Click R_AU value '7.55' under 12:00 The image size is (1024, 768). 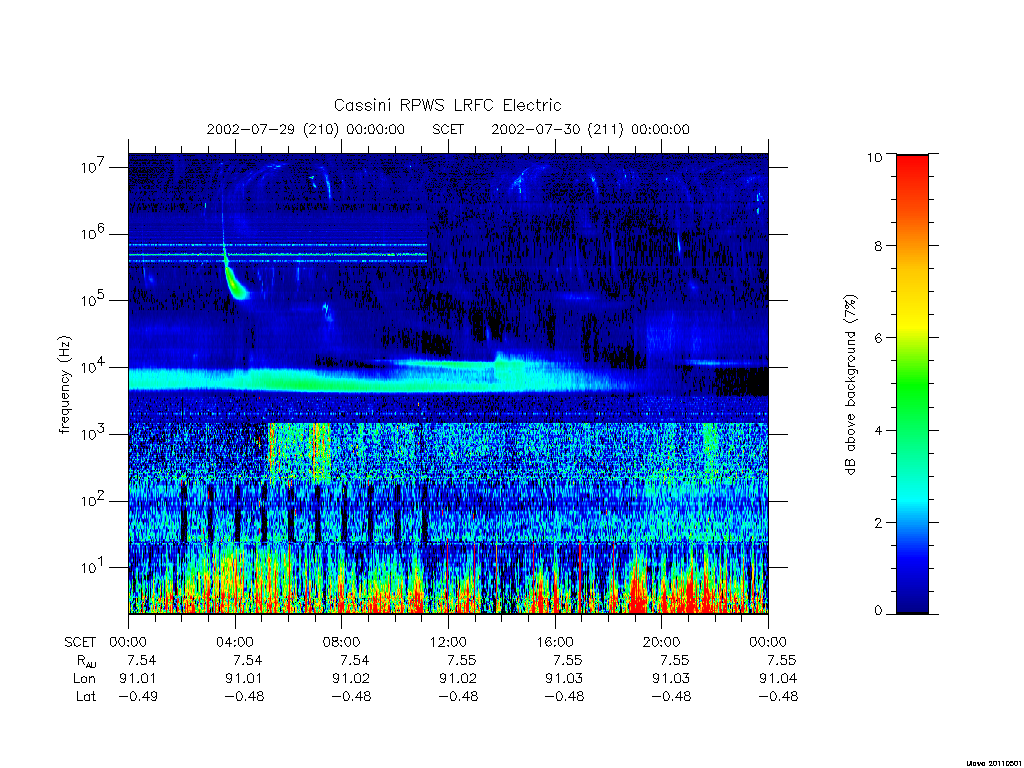coord(462,660)
